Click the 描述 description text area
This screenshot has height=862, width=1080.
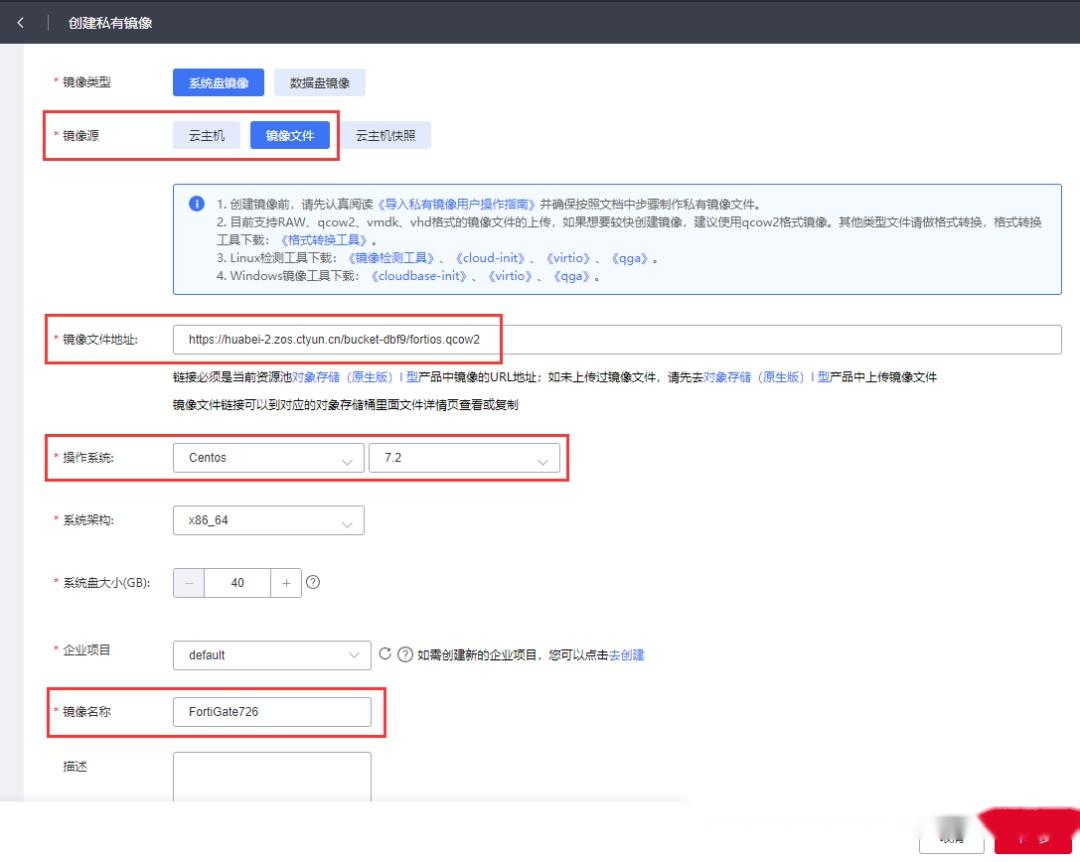point(272,777)
